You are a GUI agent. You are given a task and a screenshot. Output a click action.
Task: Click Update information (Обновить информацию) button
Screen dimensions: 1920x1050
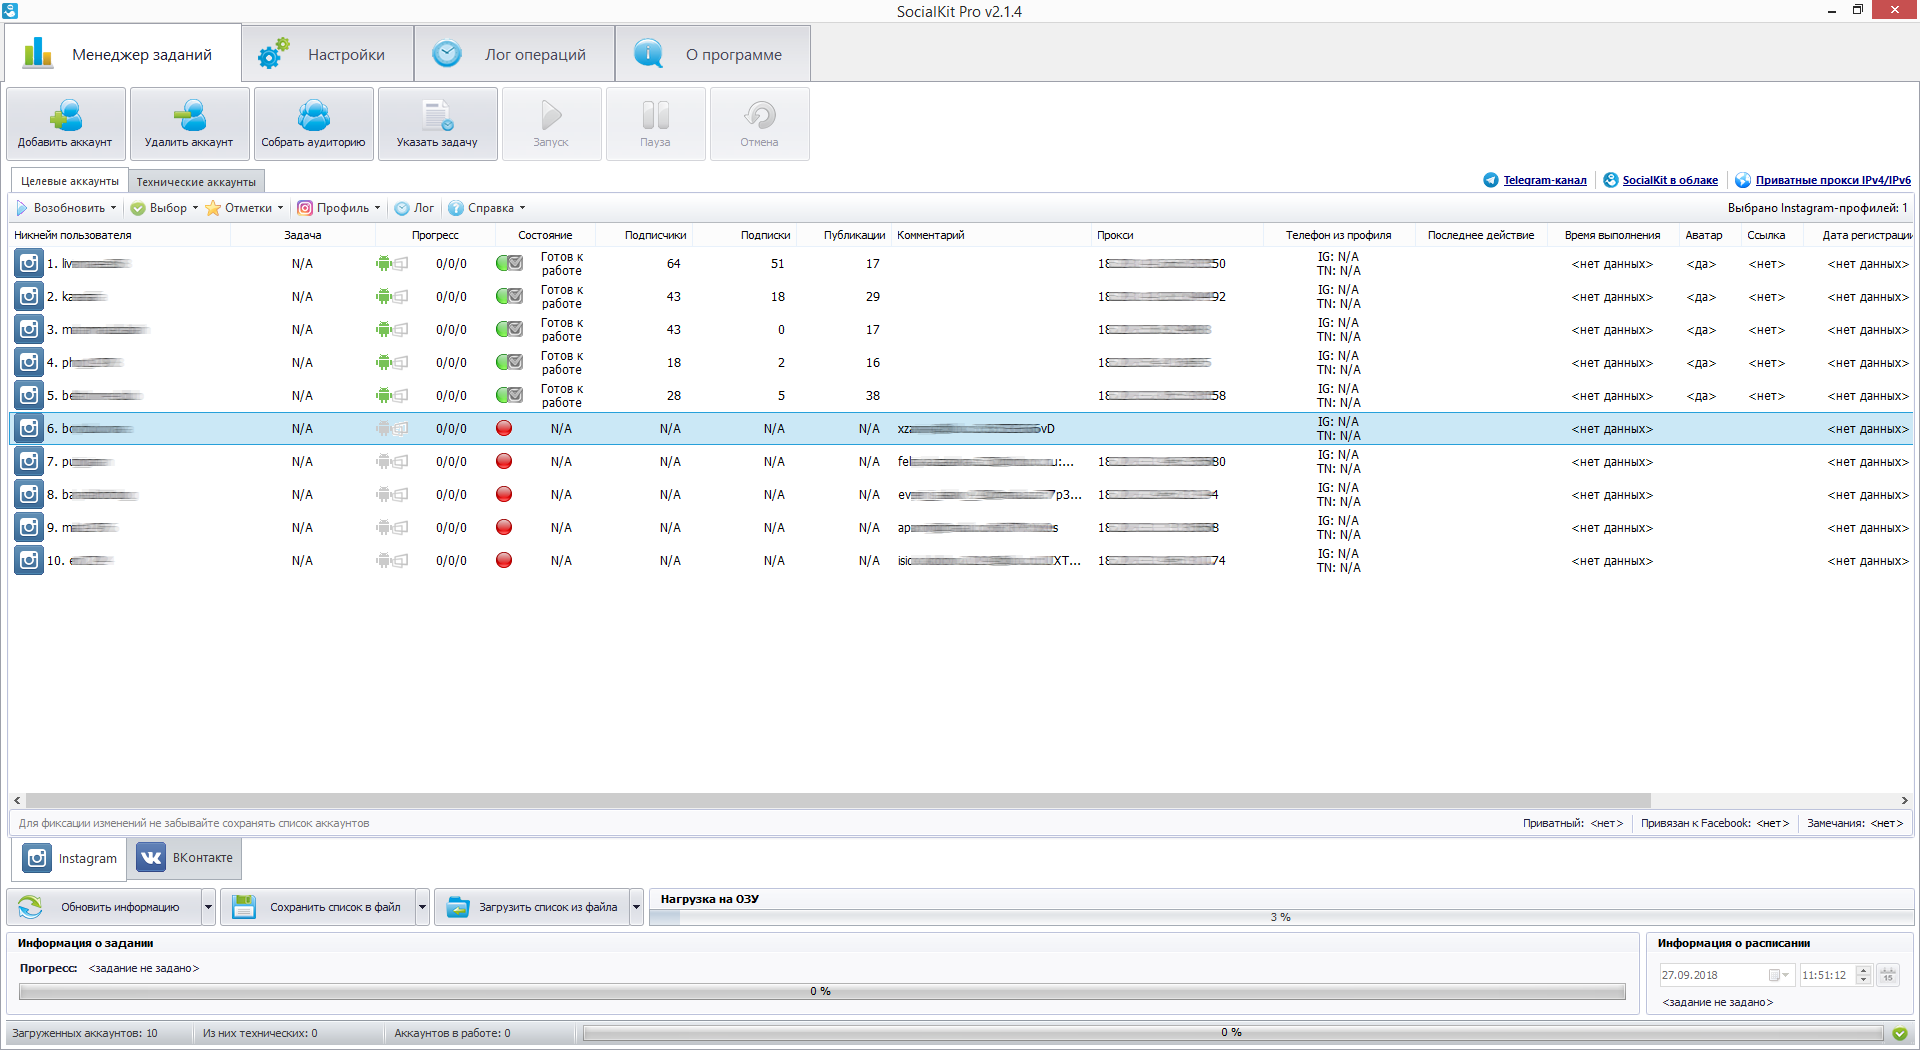[104, 907]
